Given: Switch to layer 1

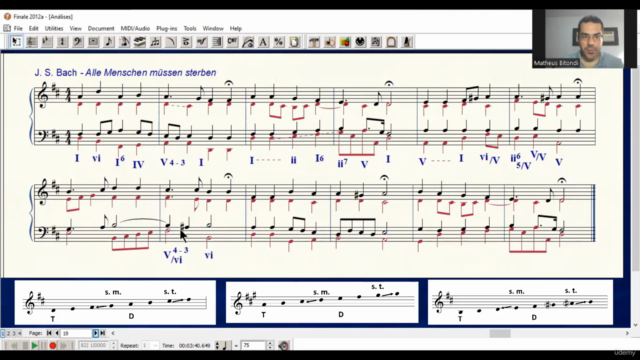Looking at the screenshot, I should click(x=3, y=333).
